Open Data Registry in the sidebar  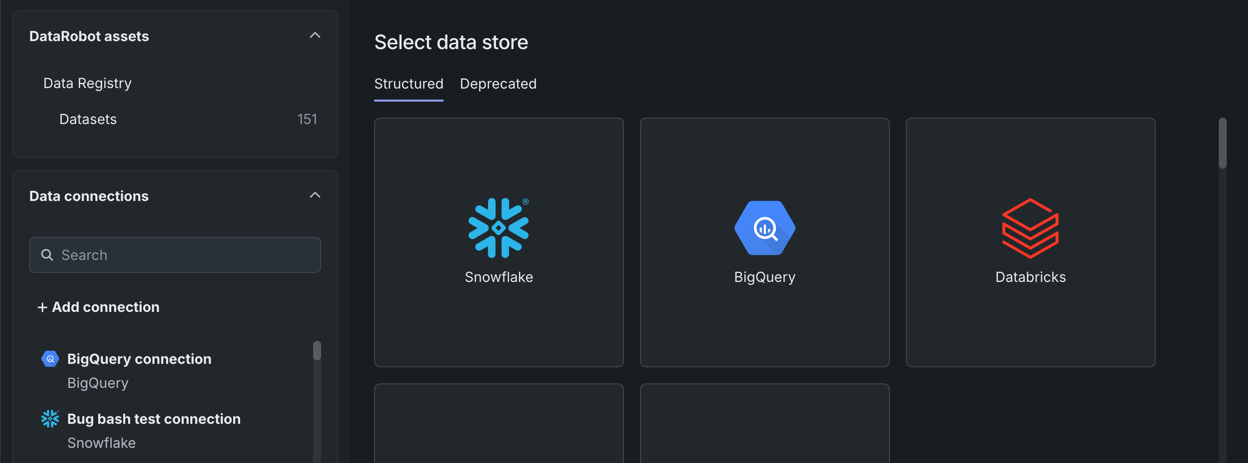pyautogui.click(x=87, y=83)
